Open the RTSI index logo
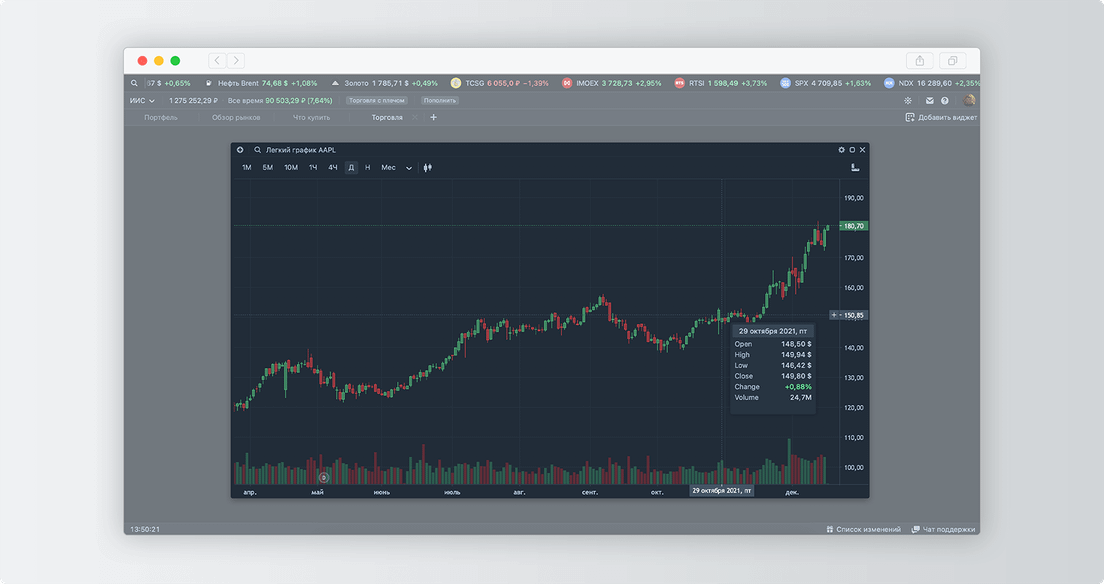 point(679,83)
